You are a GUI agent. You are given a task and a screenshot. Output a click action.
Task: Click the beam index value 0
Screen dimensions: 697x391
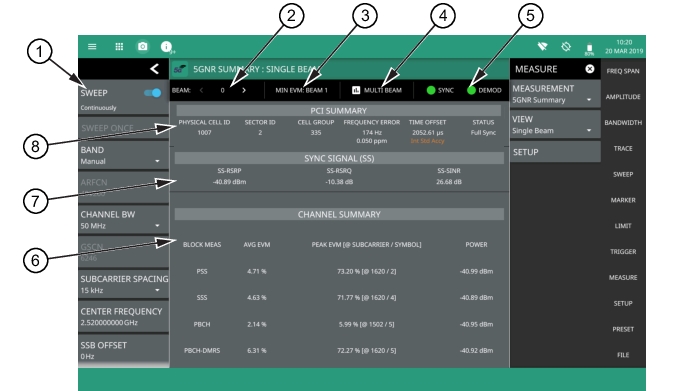coord(222,90)
